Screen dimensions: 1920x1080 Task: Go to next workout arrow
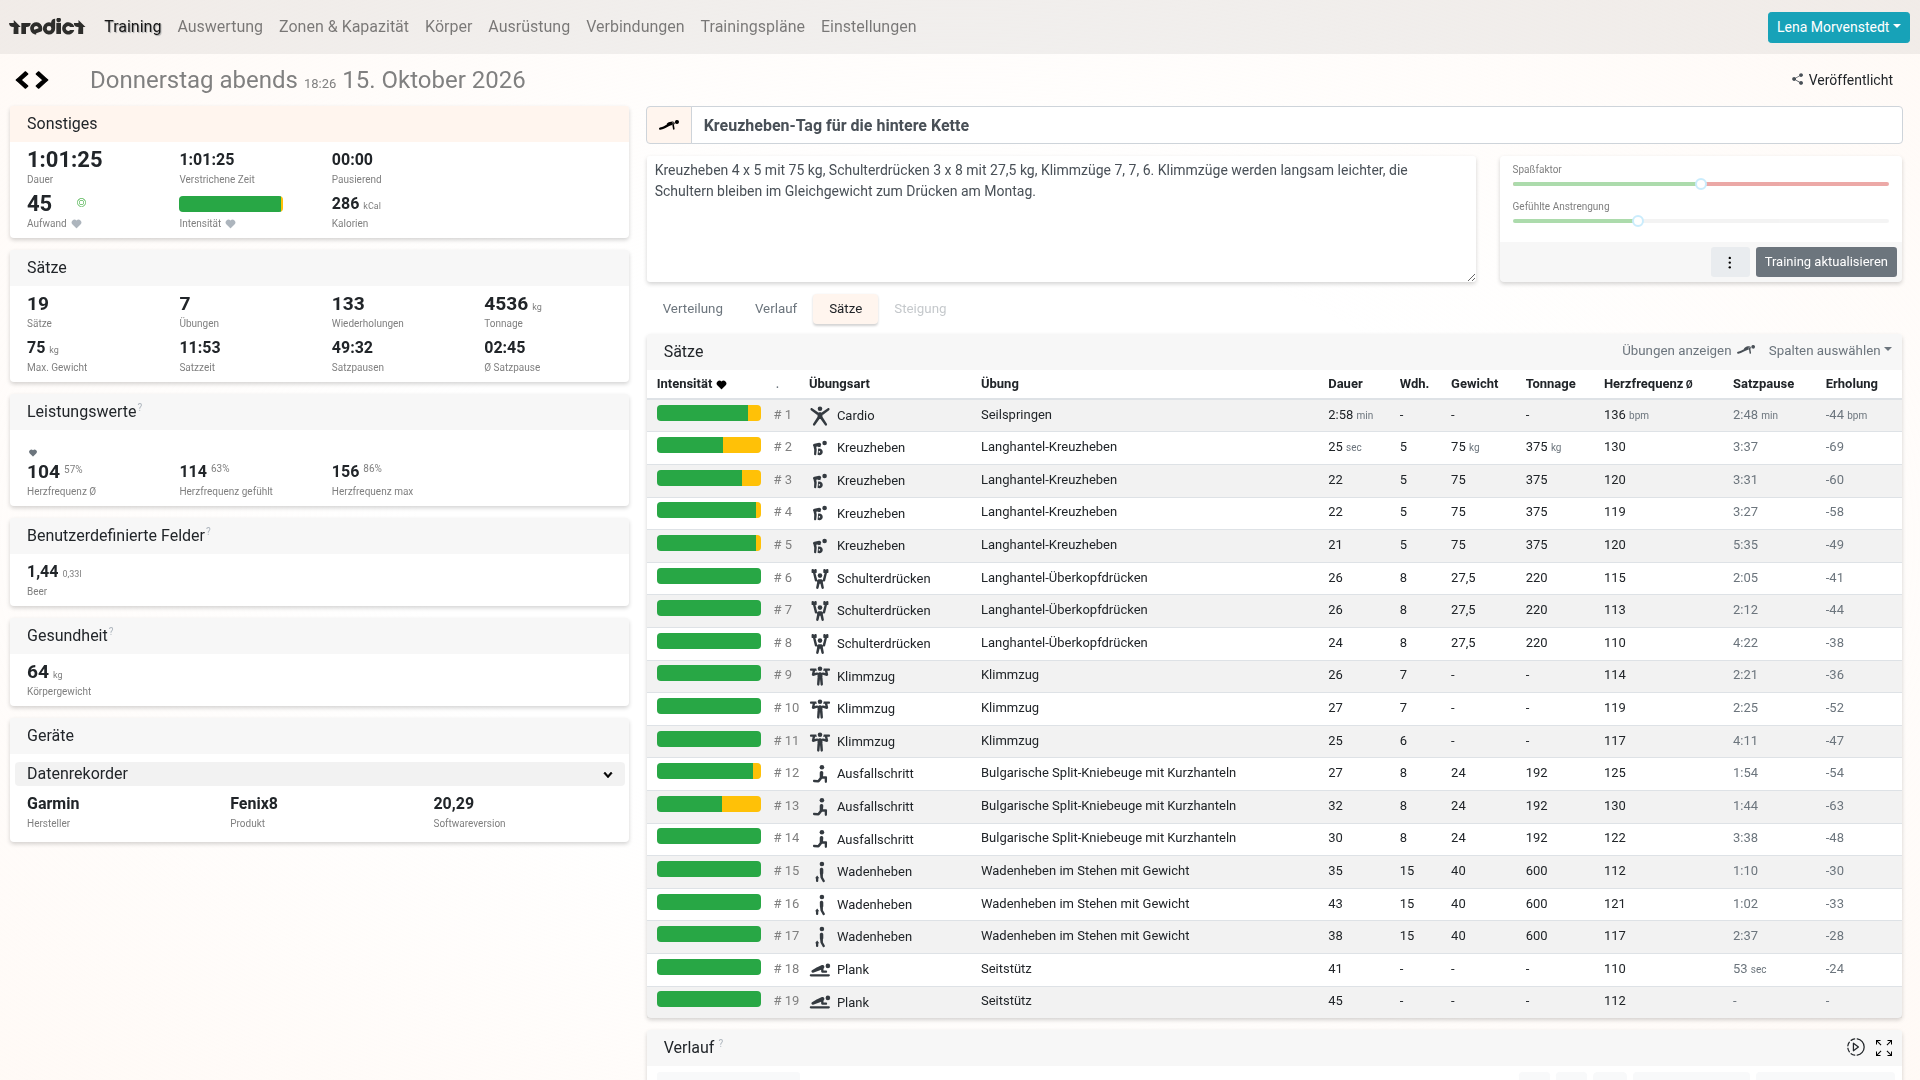[x=42, y=80]
